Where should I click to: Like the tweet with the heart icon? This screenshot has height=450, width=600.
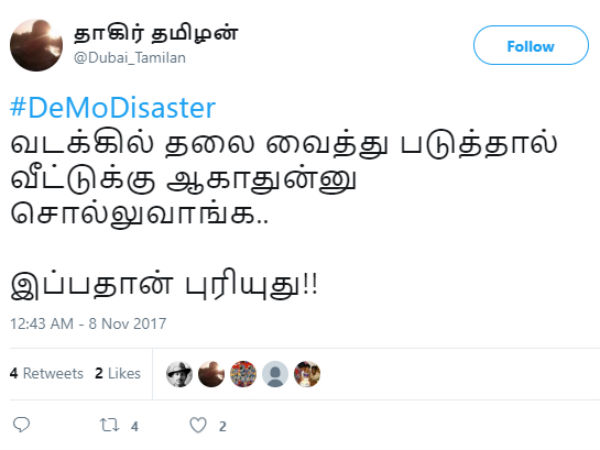coord(198,425)
